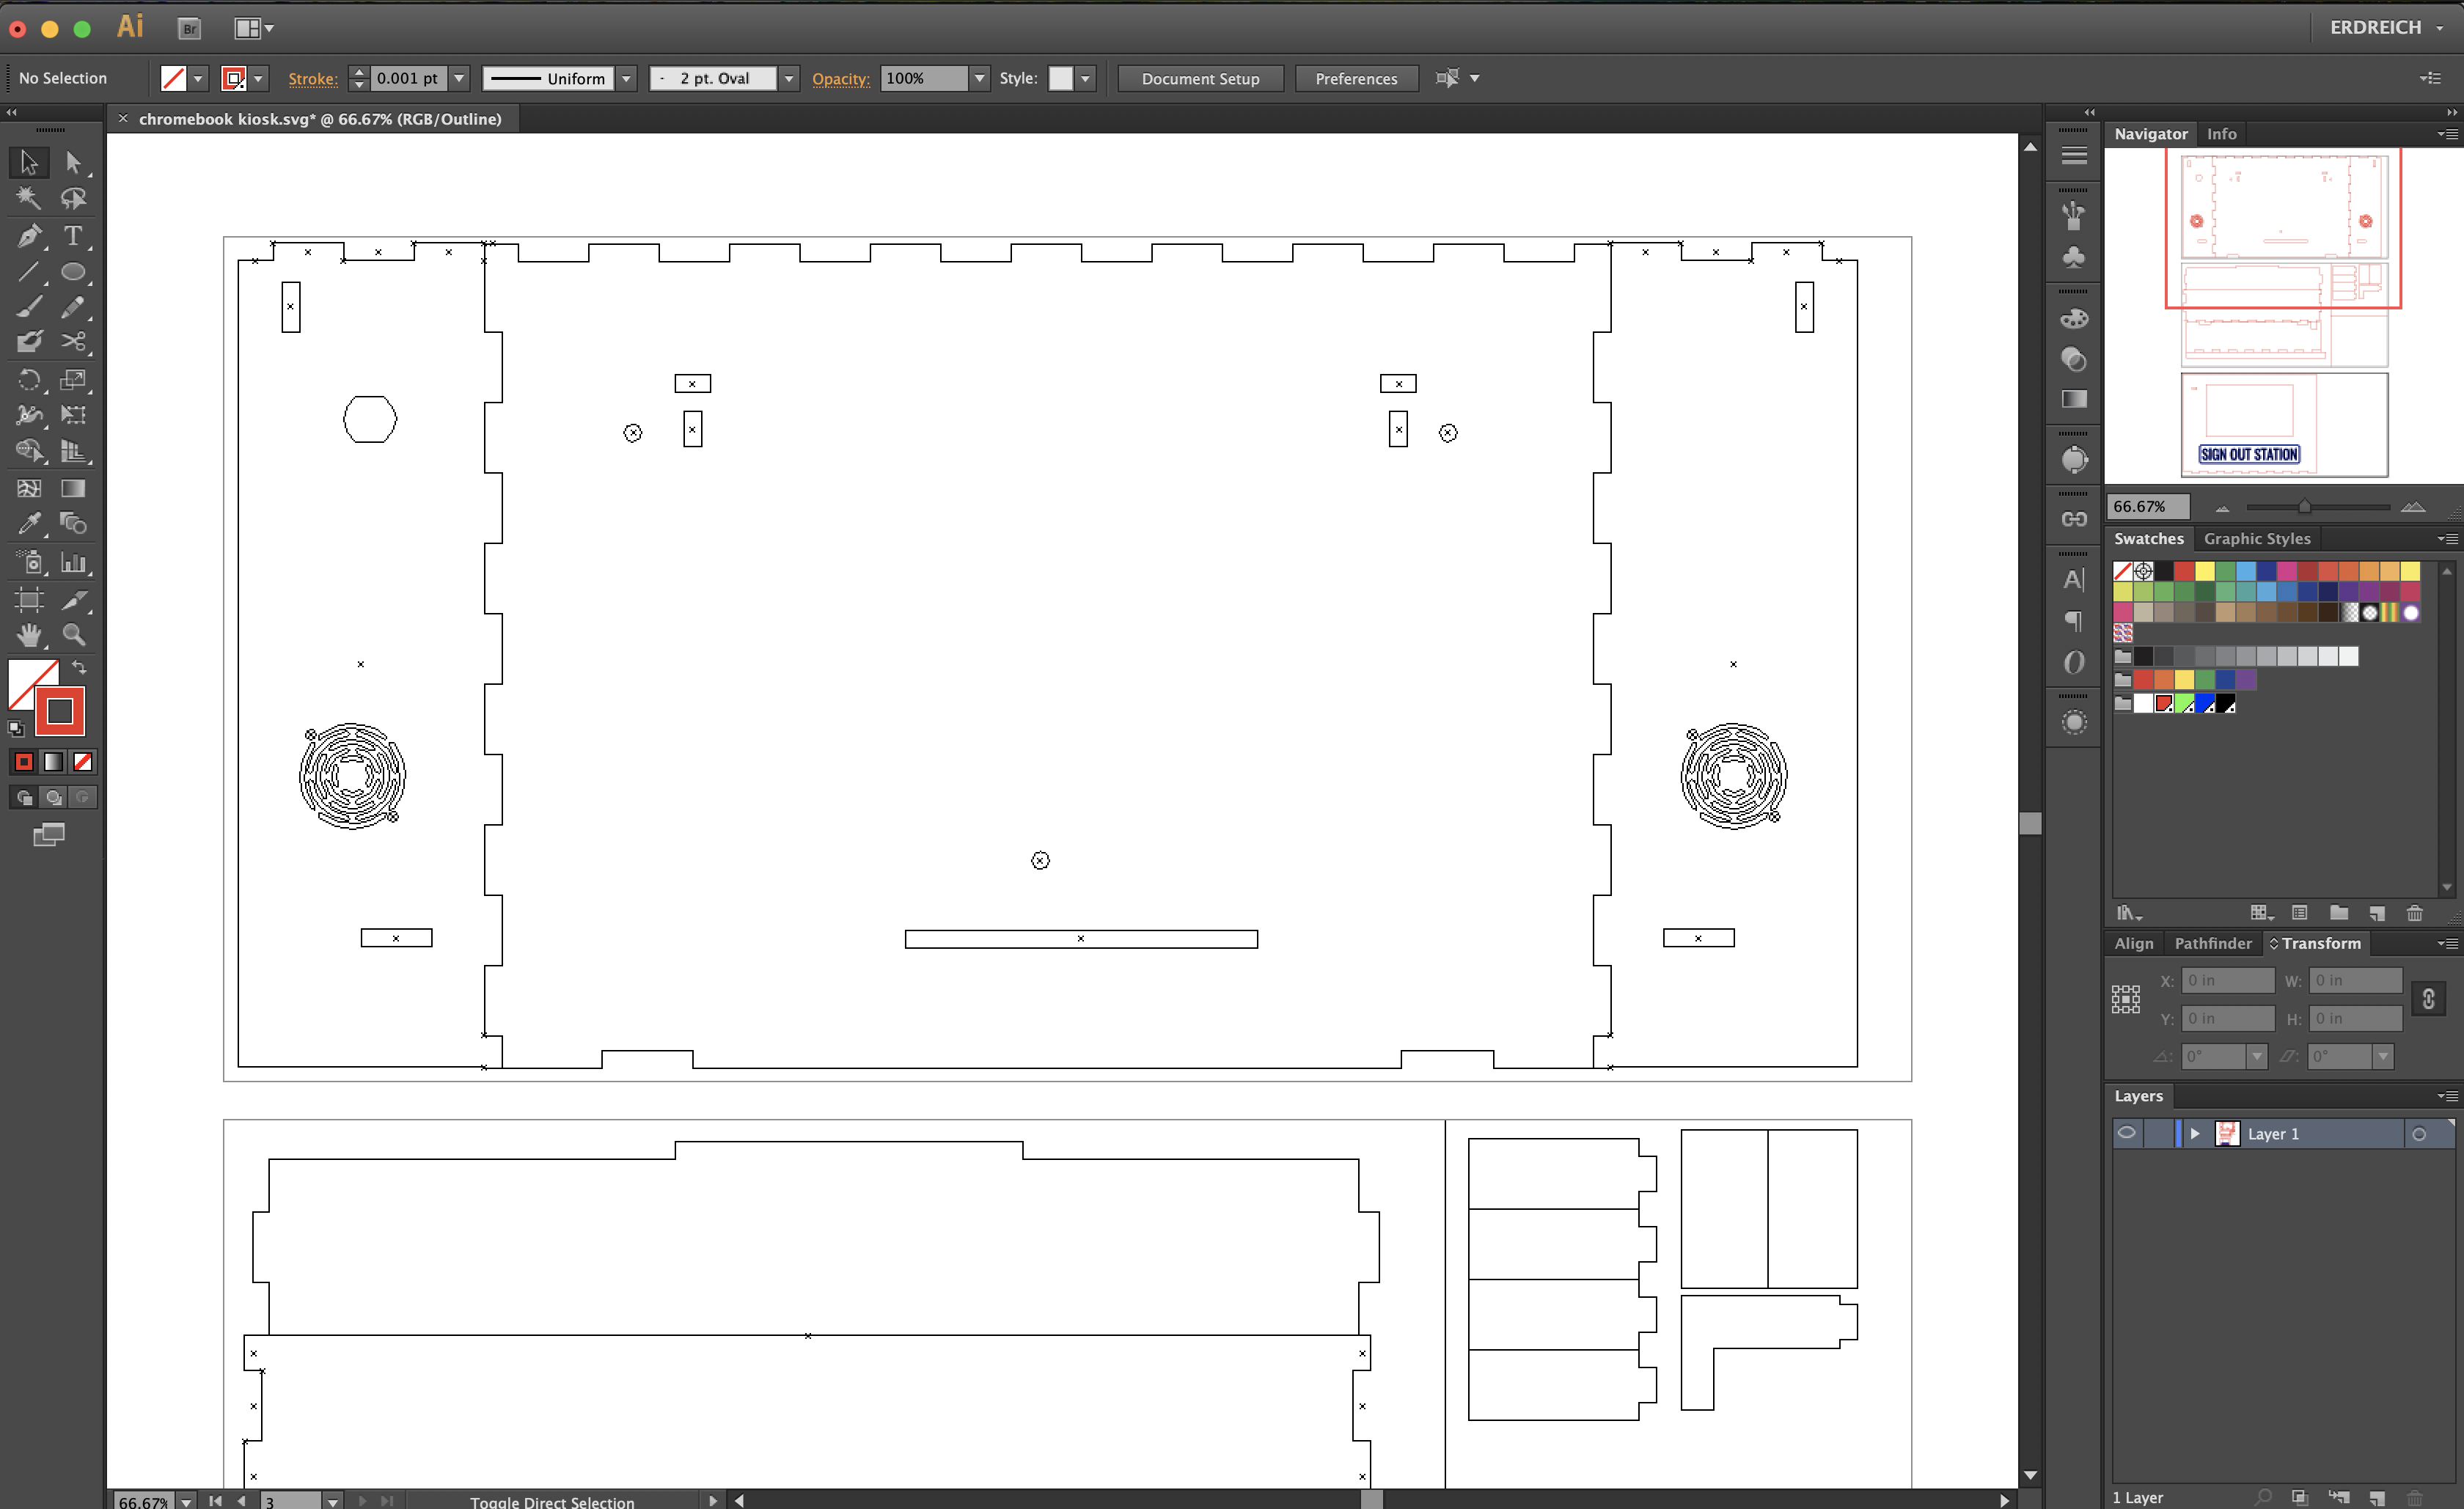Toggle visibility of Layer 1
The image size is (2464, 1509).
coord(2127,1133)
